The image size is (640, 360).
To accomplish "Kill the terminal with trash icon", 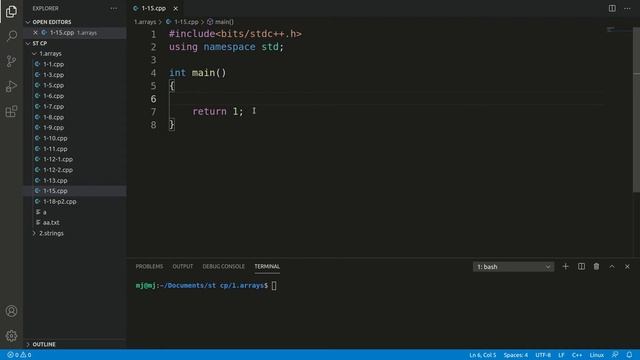I will pyautogui.click(x=596, y=267).
